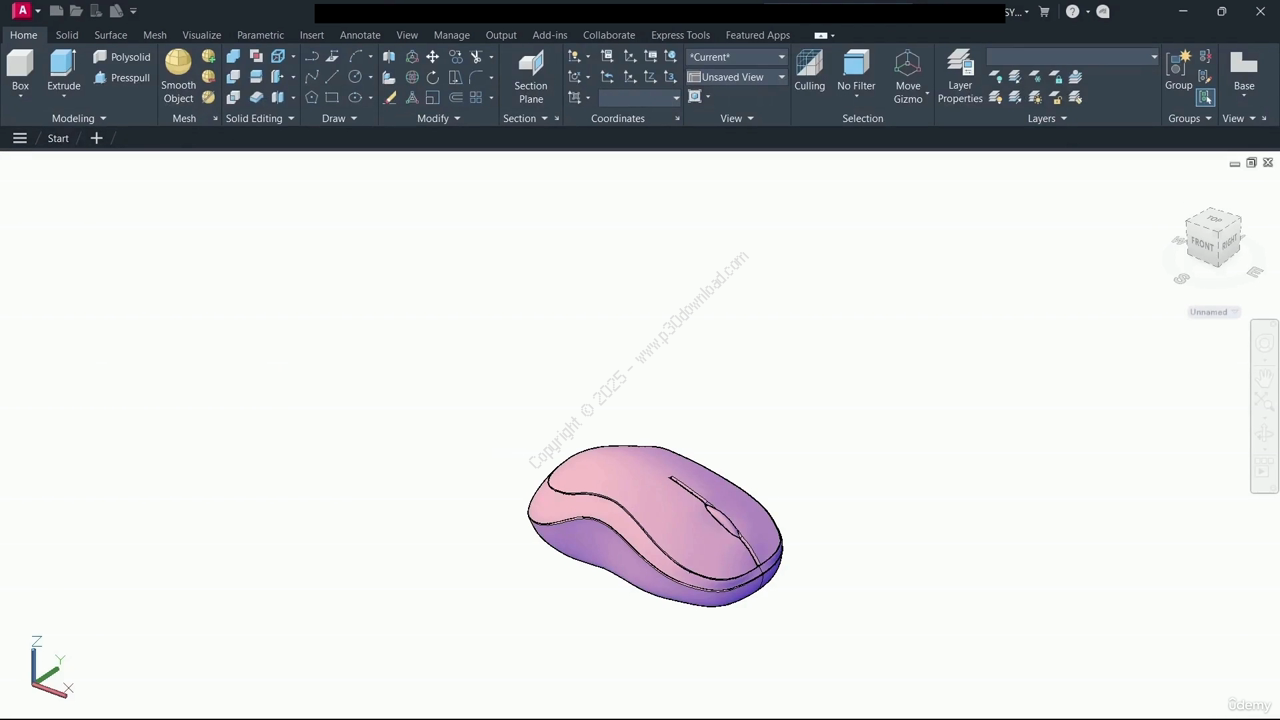Open the Mesh ribbon tab
Viewport: 1280px width, 720px height.
pyautogui.click(x=154, y=35)
